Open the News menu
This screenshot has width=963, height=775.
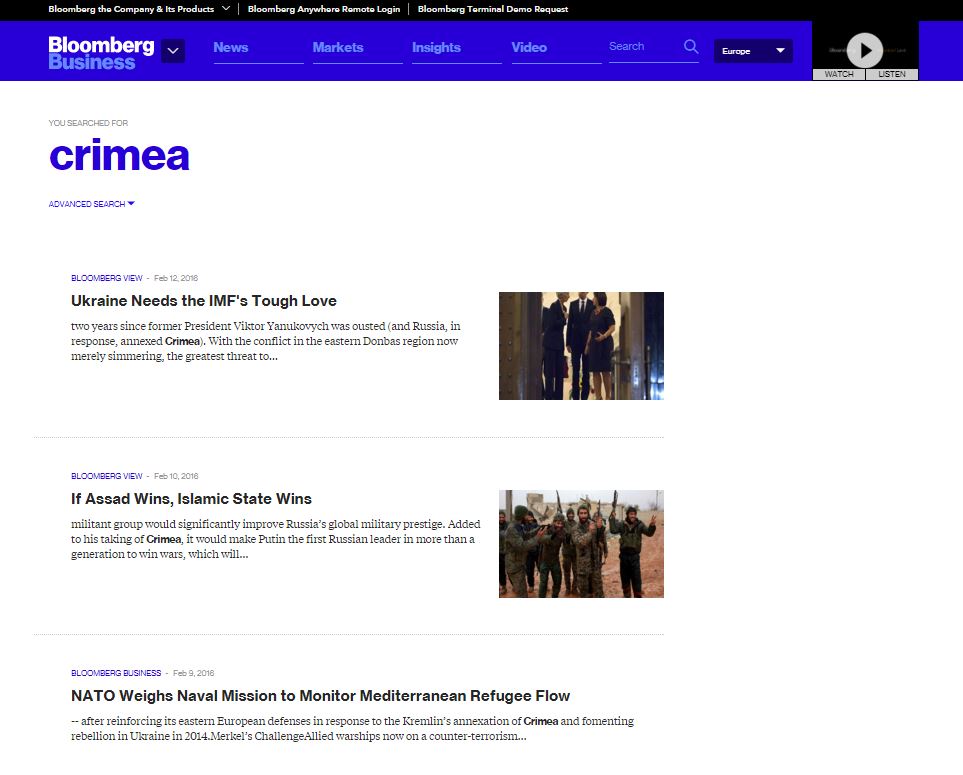pyautogui.click(x=231, y=48)
